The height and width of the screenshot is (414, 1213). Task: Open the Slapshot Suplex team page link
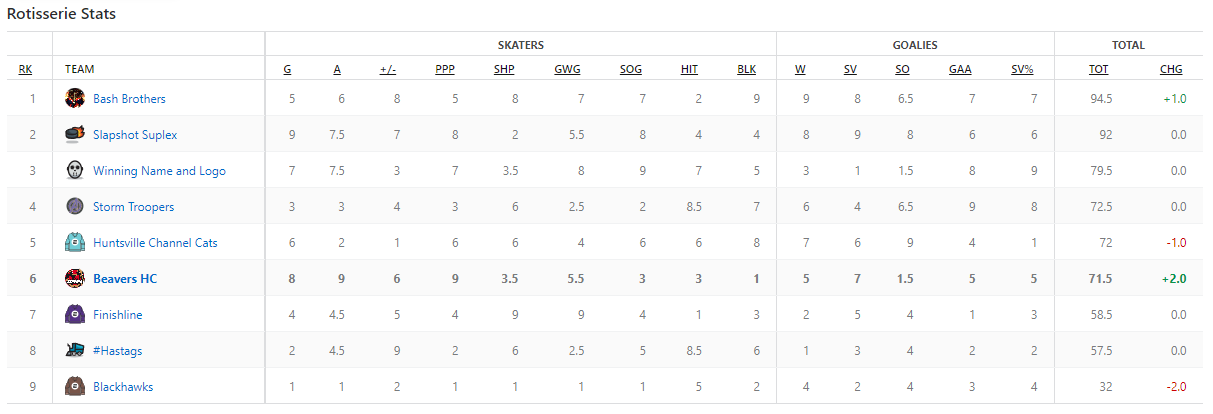[x=135, y=135]
